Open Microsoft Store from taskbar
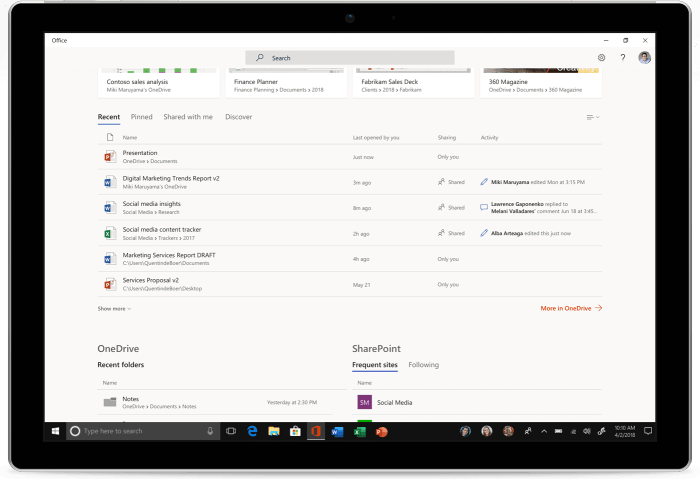 [x=295, y=431]
